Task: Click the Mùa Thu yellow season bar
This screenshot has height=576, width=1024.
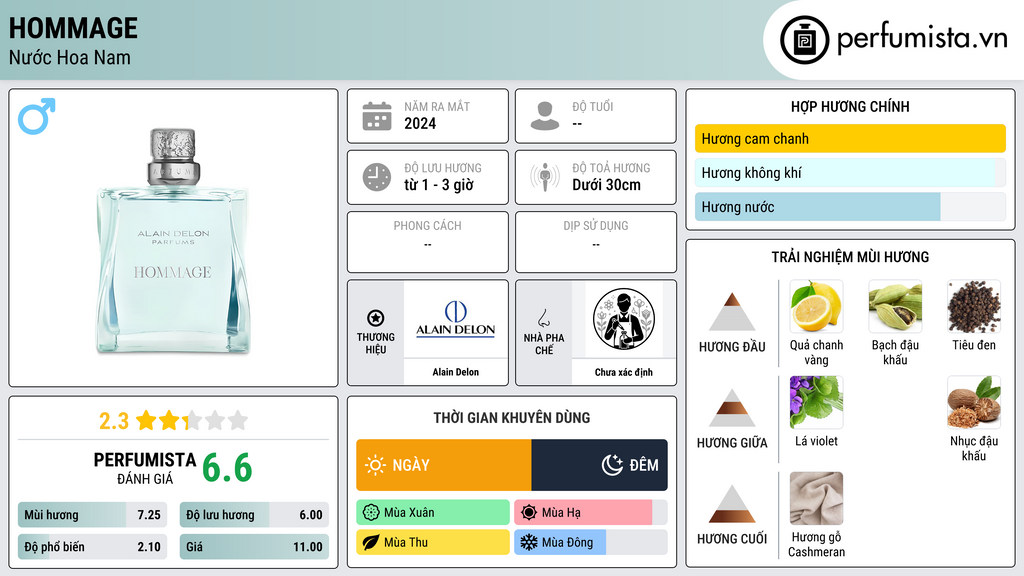Action: 433,542
